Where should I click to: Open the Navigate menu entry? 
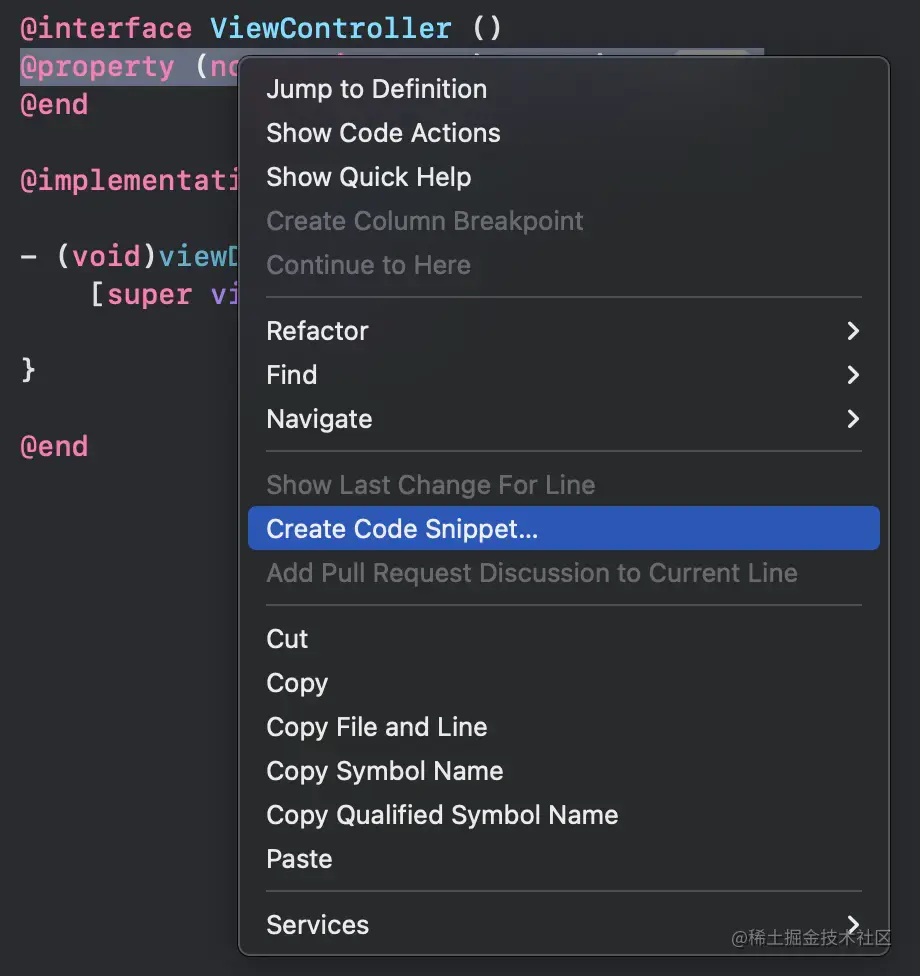(x=563, y=419)
